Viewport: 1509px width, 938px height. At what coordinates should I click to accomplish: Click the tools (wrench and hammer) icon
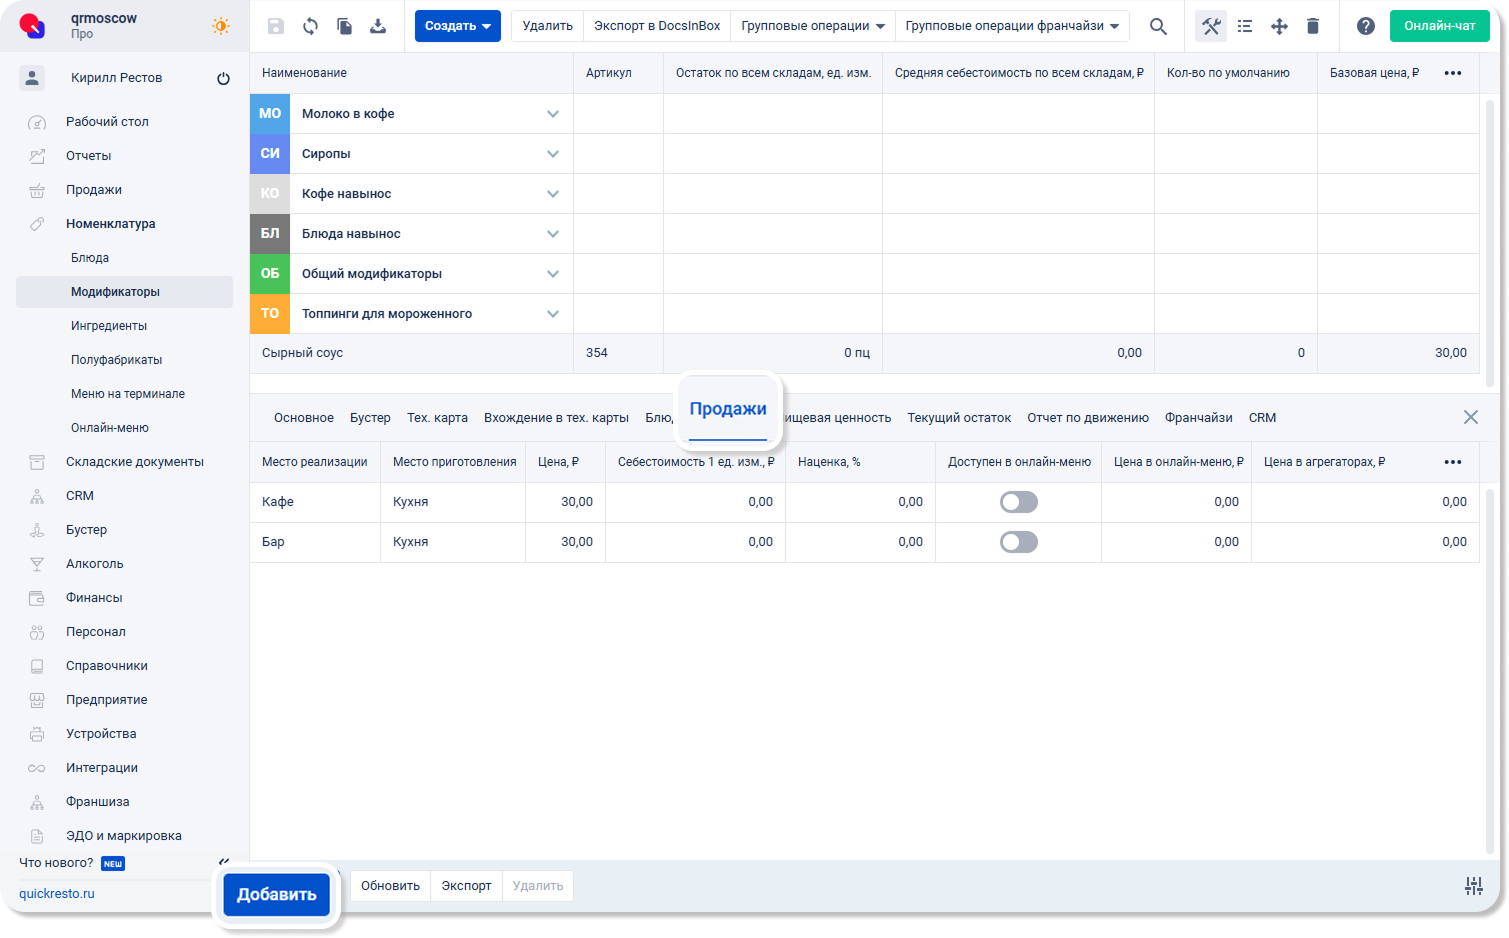click(1211, 26)
